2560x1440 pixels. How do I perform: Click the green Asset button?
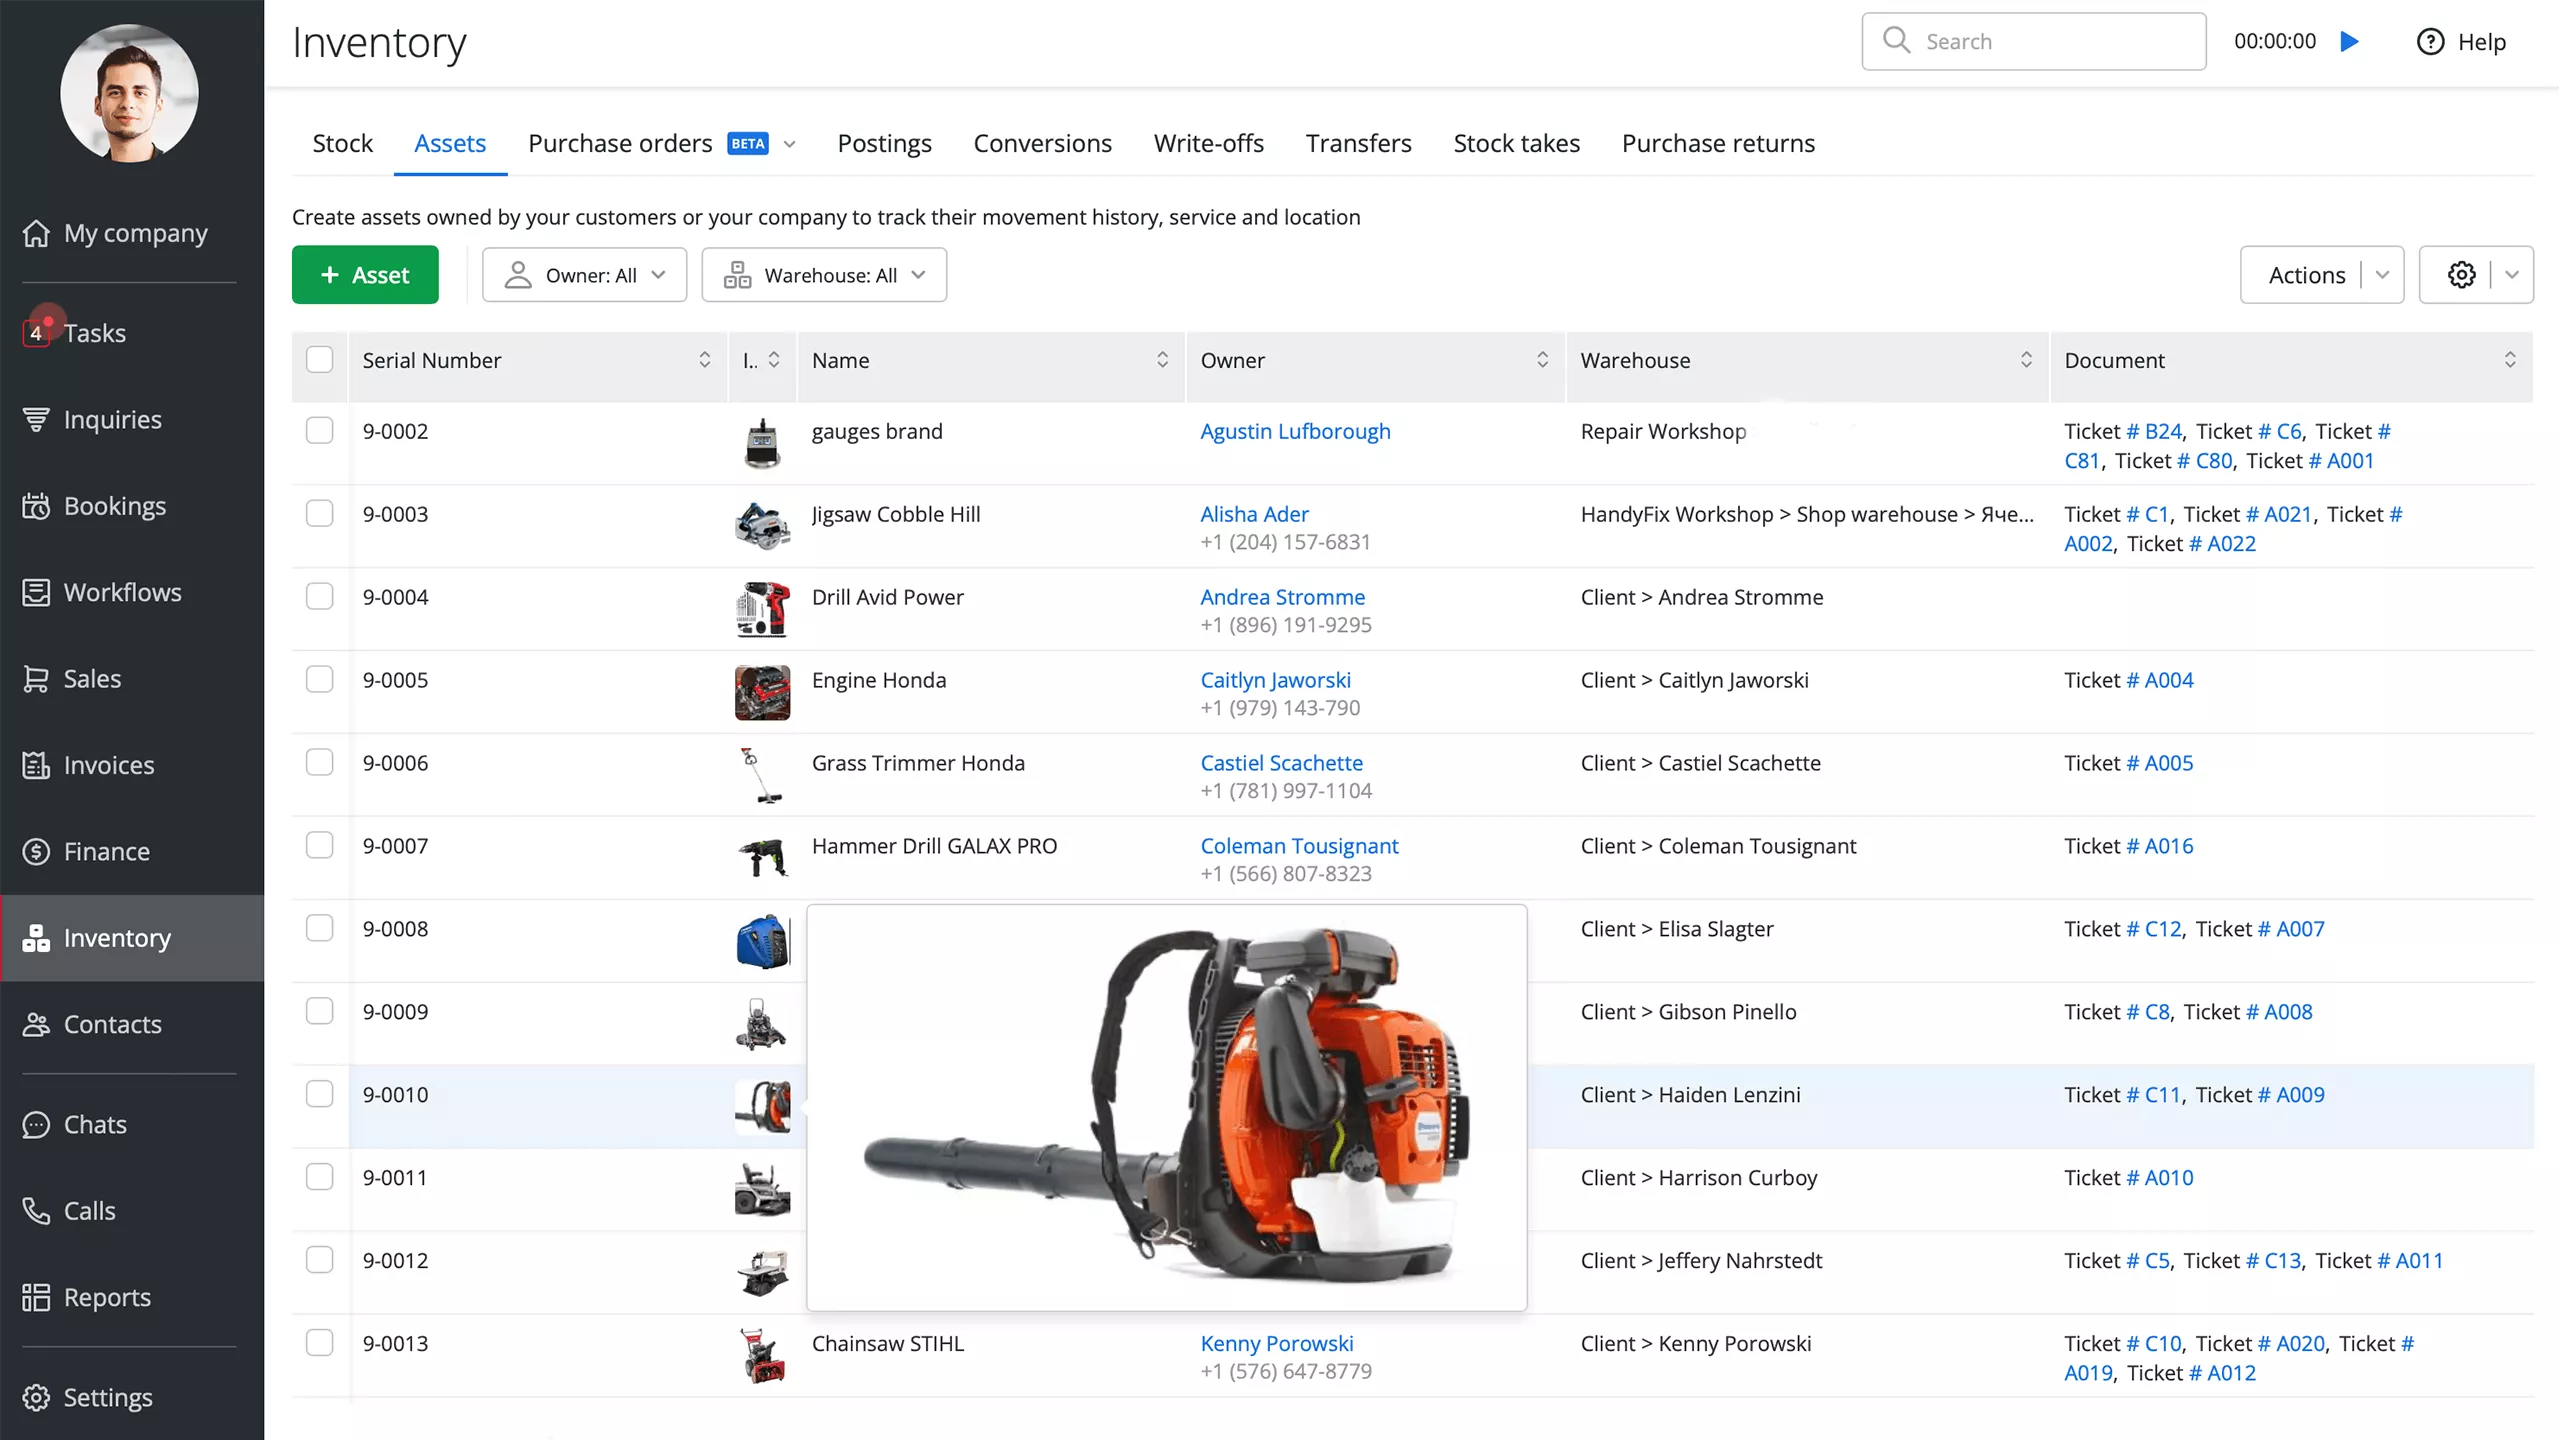click(x=365, y=274)
